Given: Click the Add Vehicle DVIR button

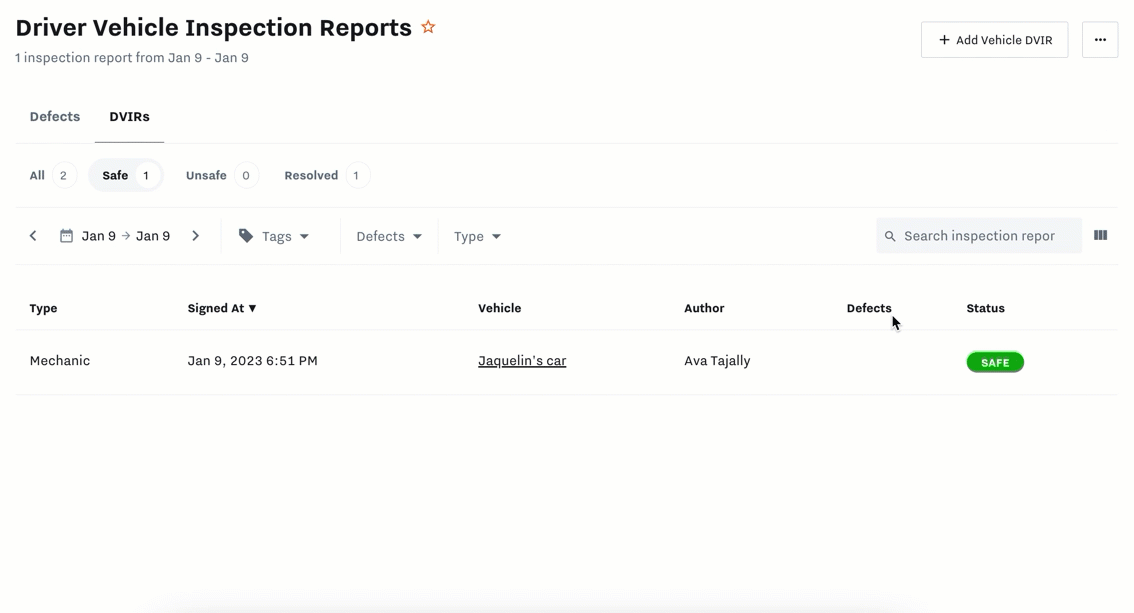Looking at the screenshot, I should [x=994, y=40].
